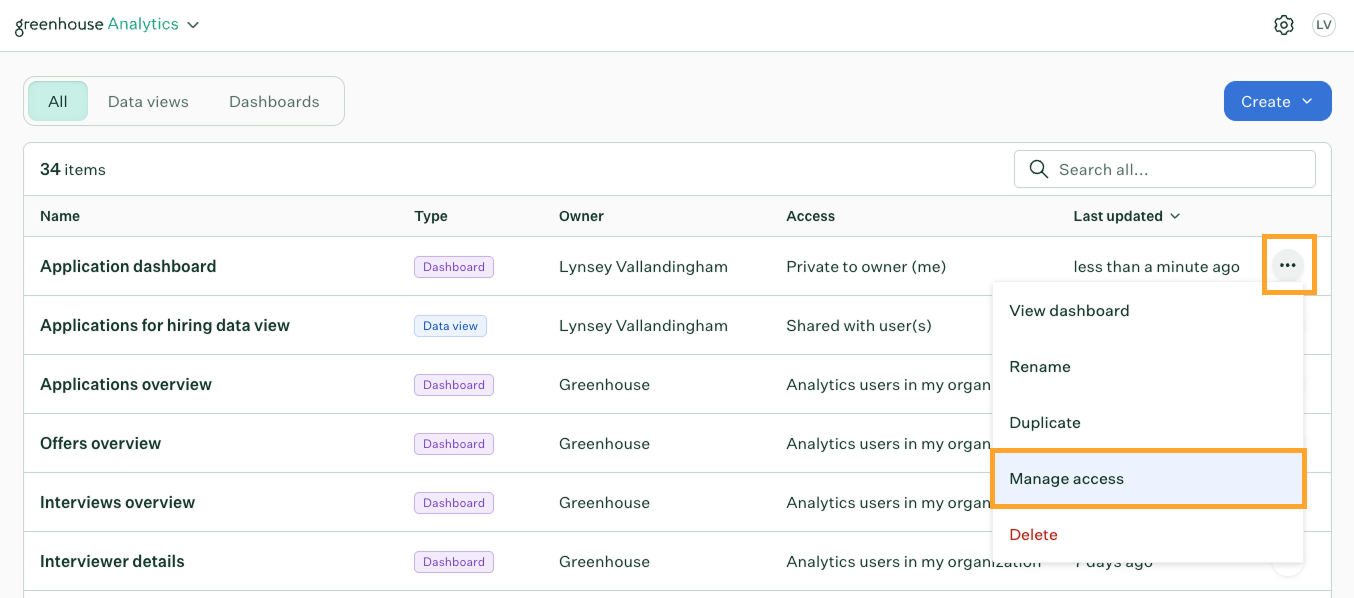
Task: Open Applications for hiring data view
Action: tap(165, 325)
